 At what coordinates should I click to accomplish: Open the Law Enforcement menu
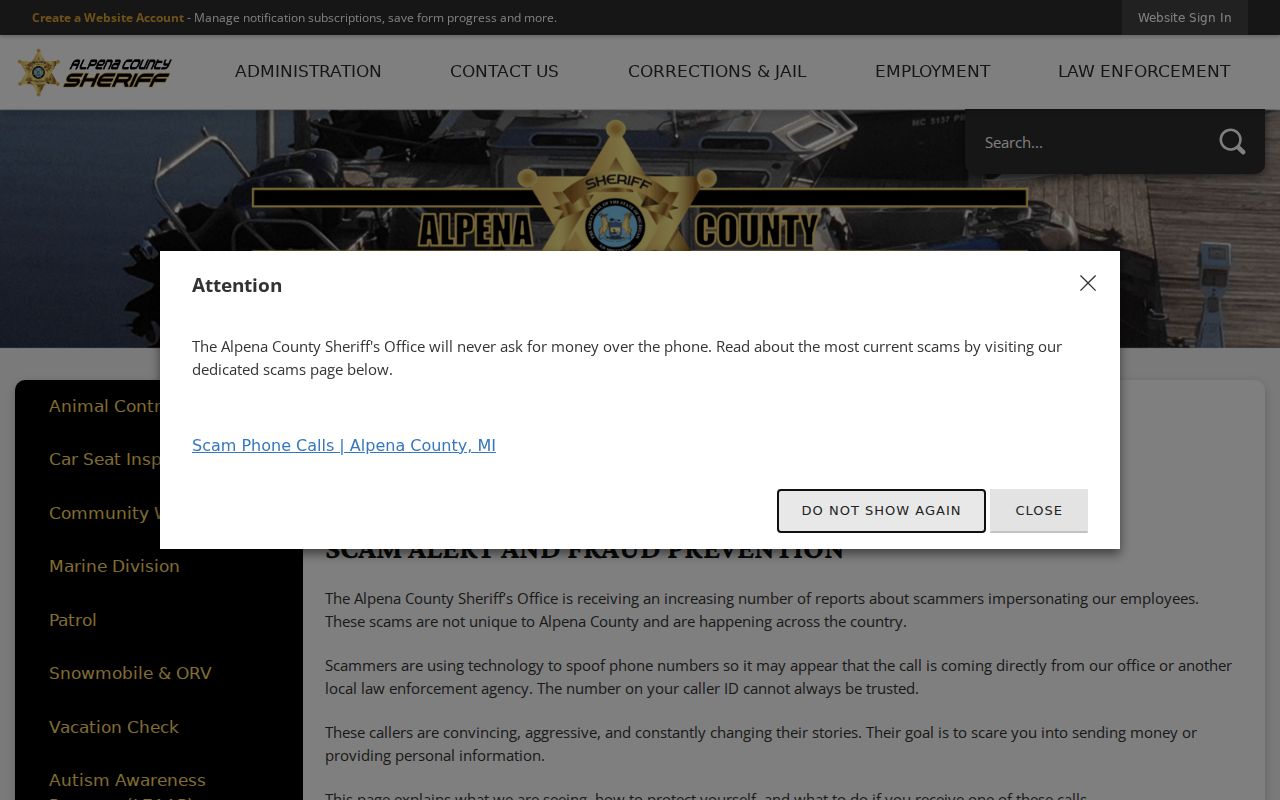1144,72
